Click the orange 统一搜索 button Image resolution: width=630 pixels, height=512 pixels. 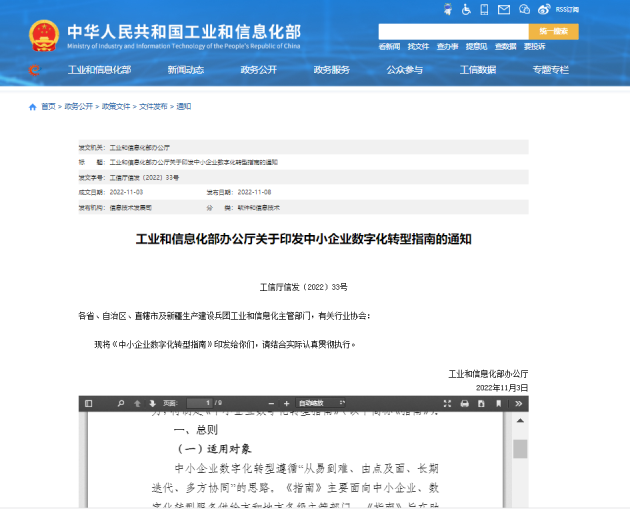(x=554, y=31)
